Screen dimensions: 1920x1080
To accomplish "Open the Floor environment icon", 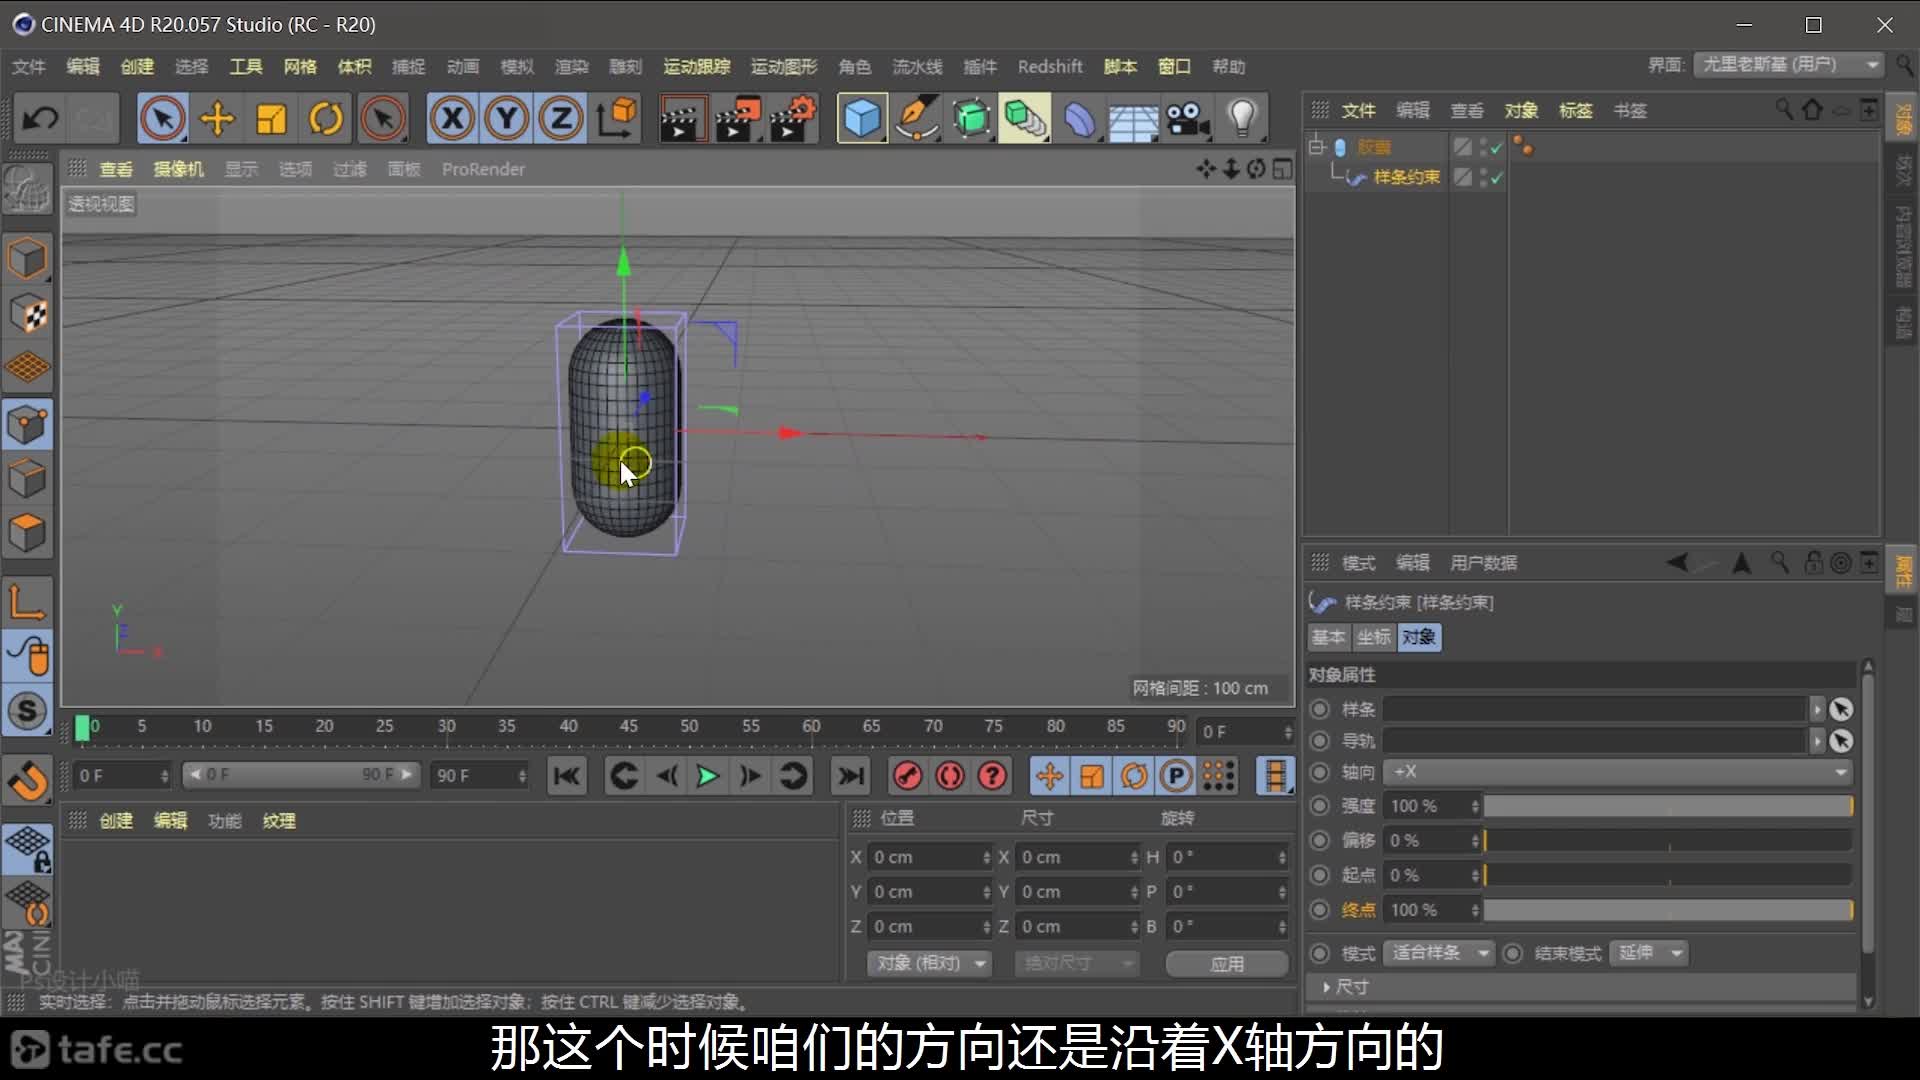I will click(x=1133, y=119).
